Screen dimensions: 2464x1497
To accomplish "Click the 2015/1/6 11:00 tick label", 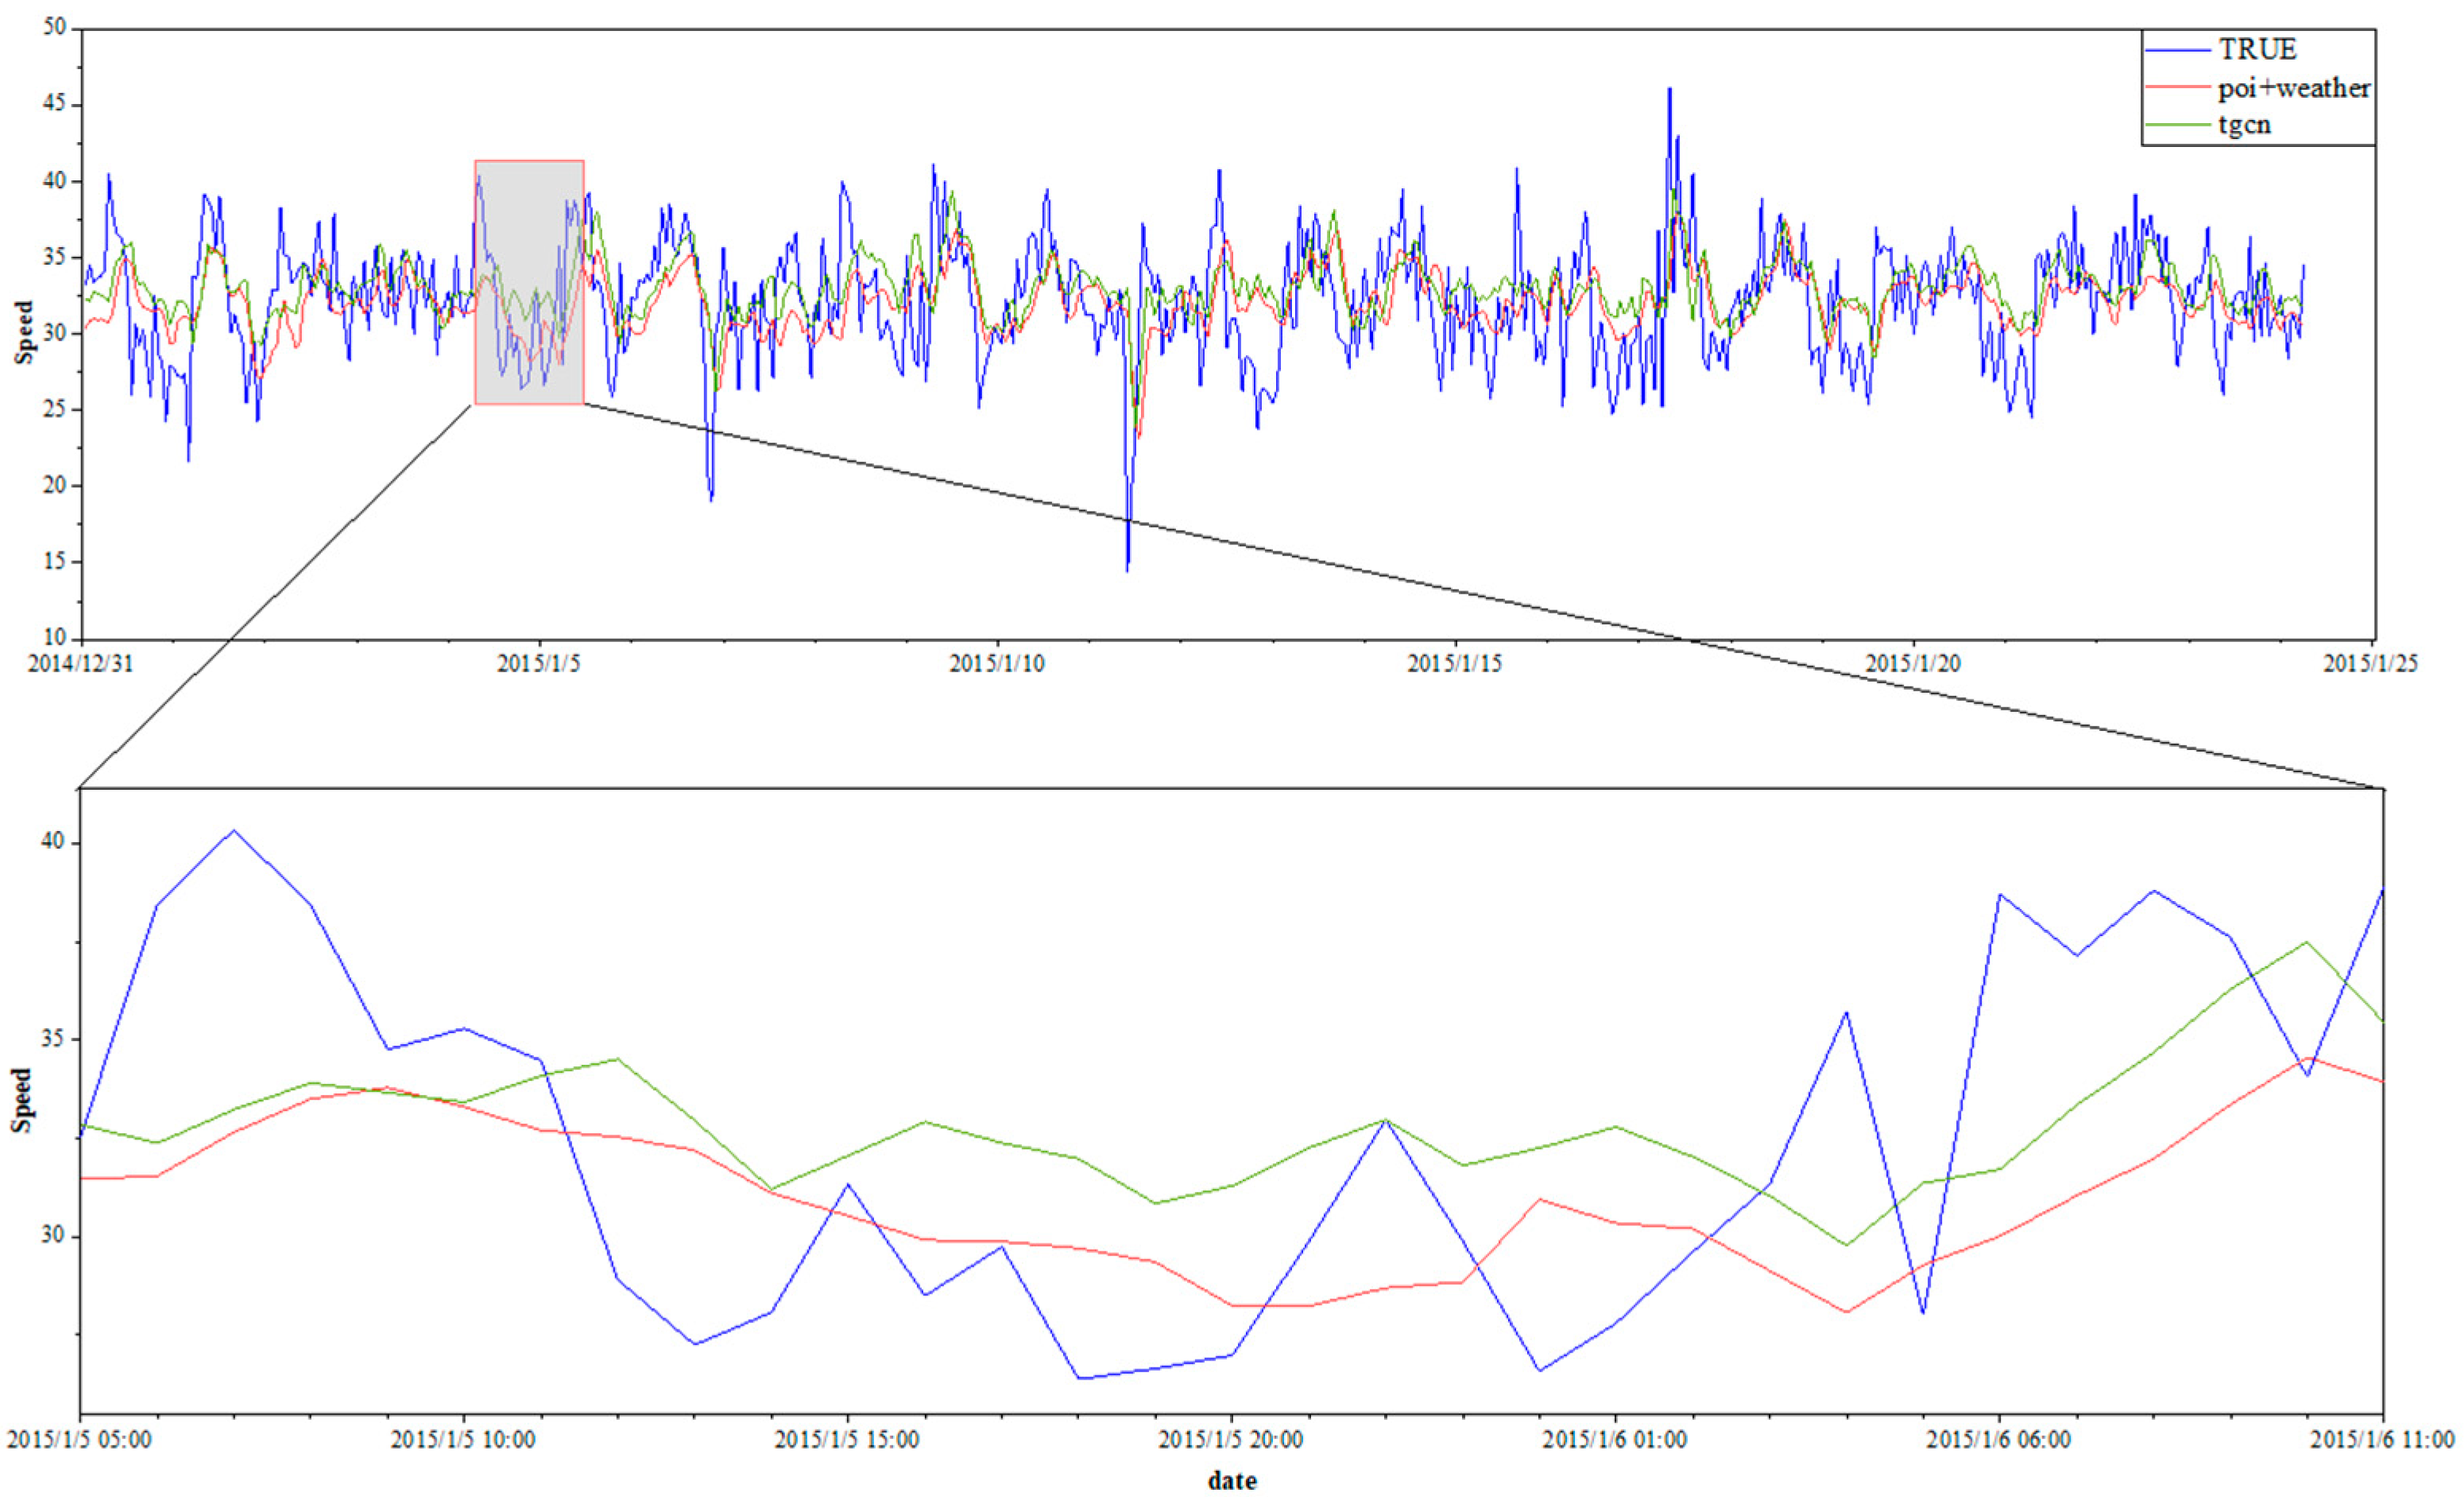I will (2382, 1439).
